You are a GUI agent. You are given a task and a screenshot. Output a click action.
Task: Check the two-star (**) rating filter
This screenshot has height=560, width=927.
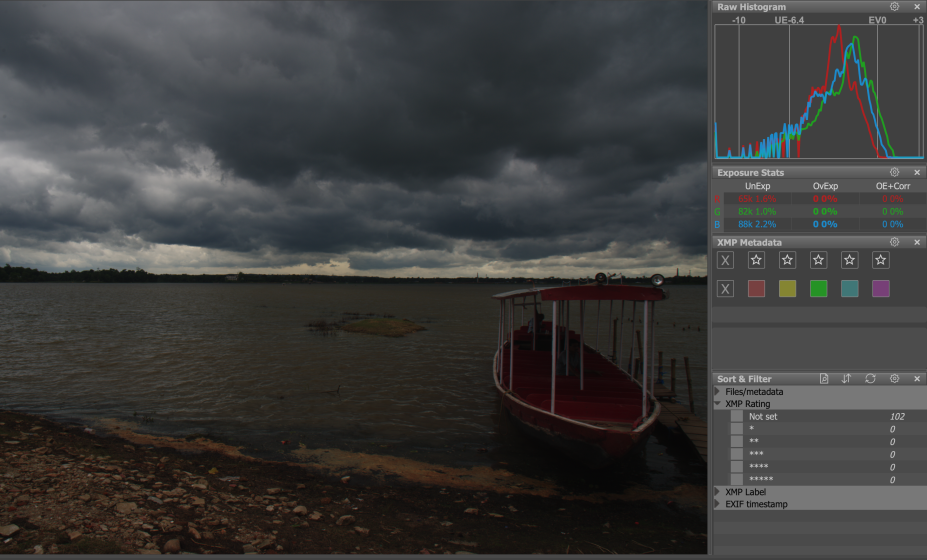click(x=737, y=441)
